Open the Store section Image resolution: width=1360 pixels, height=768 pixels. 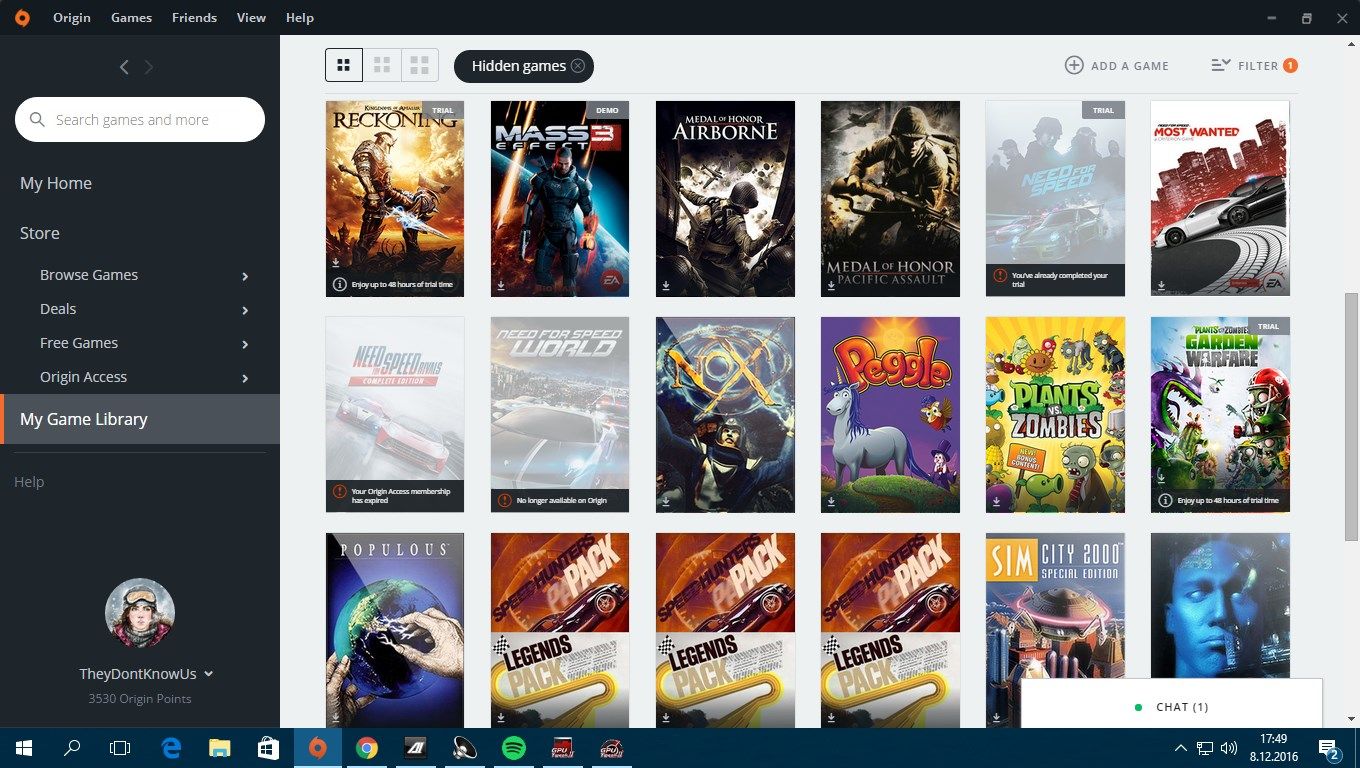[x=40, y=233]
